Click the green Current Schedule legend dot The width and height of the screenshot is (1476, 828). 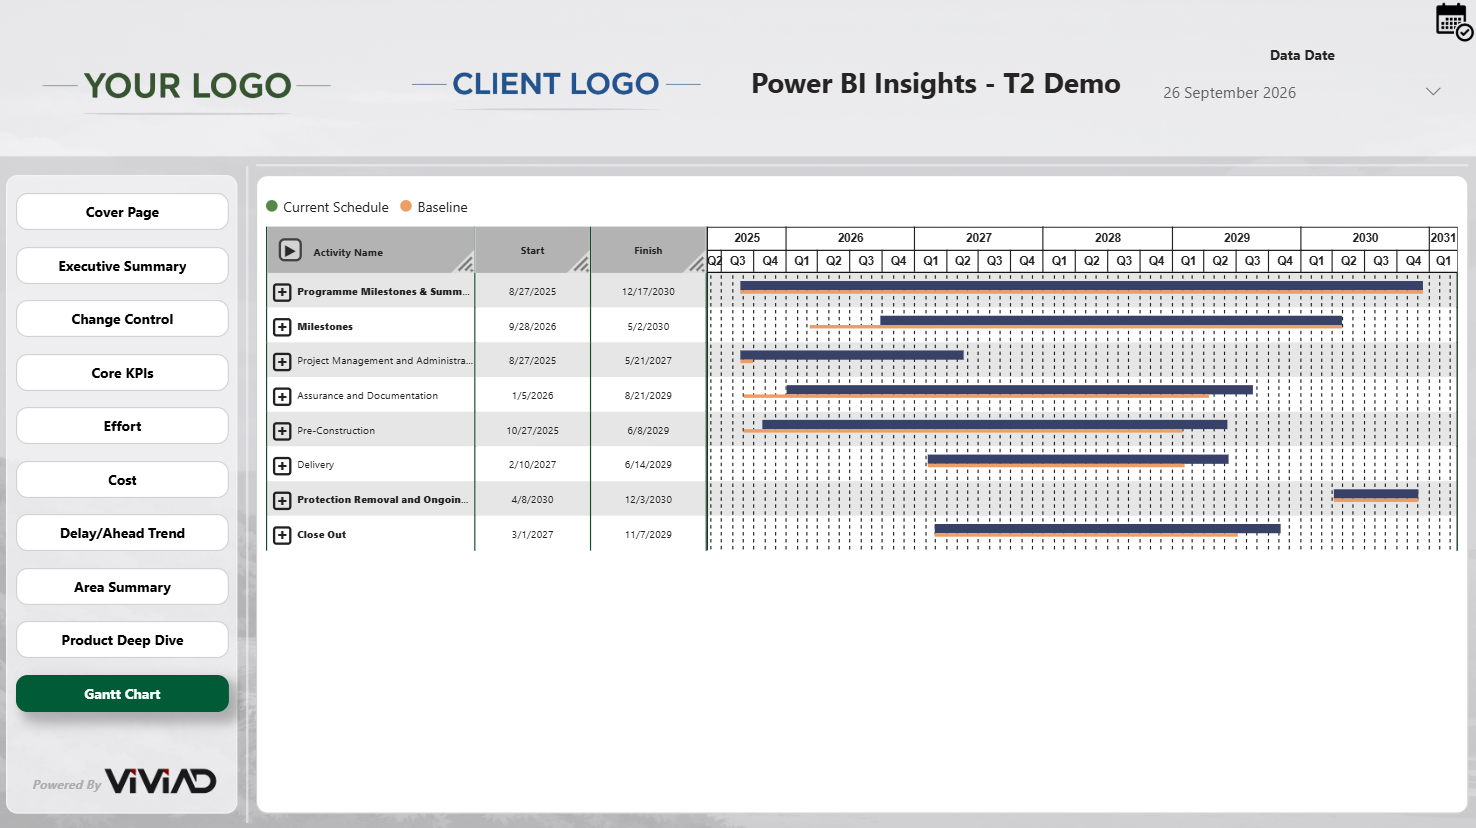[x=272, y=207]
